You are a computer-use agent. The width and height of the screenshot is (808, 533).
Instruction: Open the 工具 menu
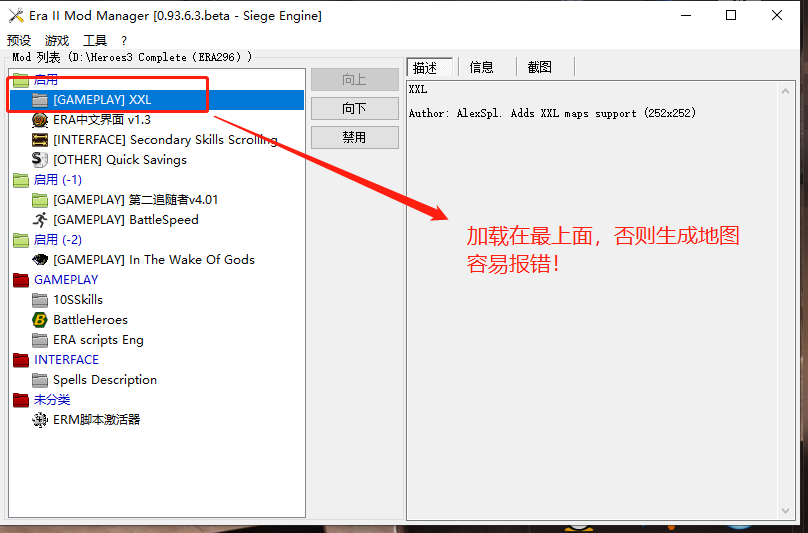(x=95, y=40)
